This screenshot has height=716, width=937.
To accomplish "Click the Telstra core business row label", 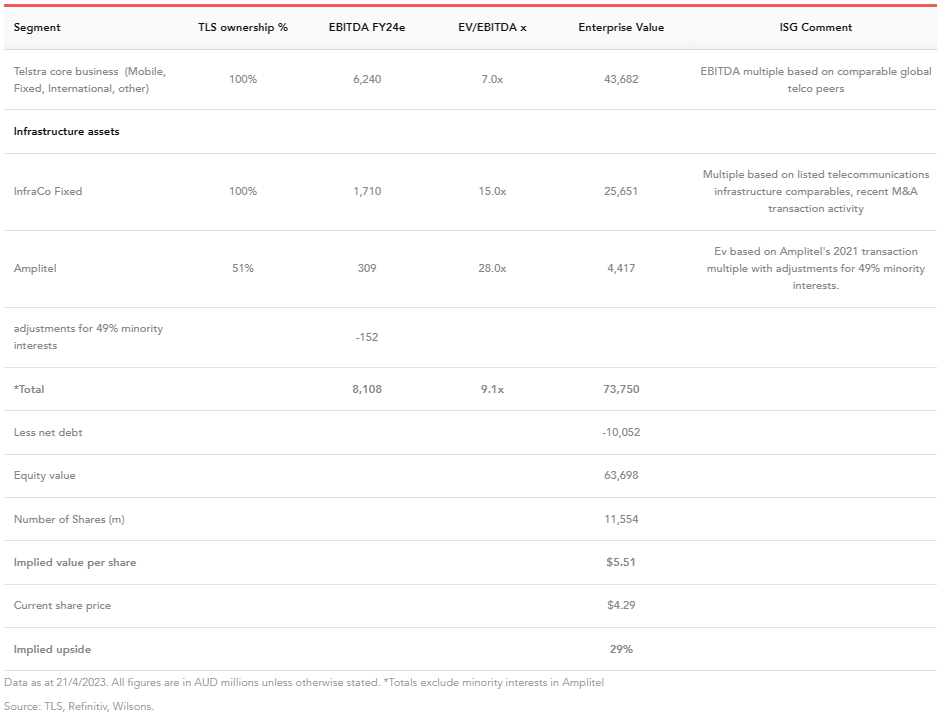I will (x=90, y=80).
